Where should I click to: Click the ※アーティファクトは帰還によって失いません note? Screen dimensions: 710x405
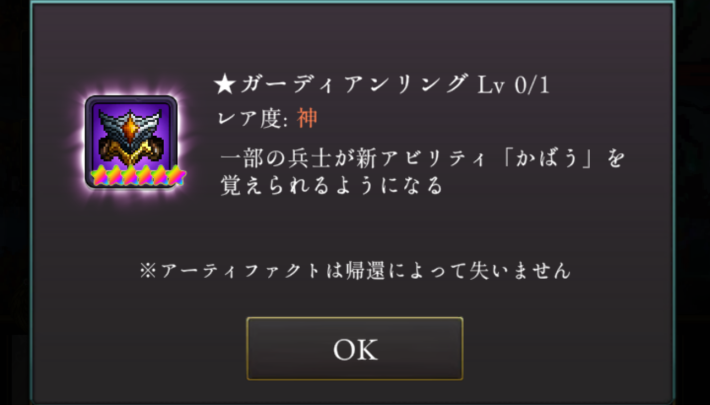(x=355, y=270)
